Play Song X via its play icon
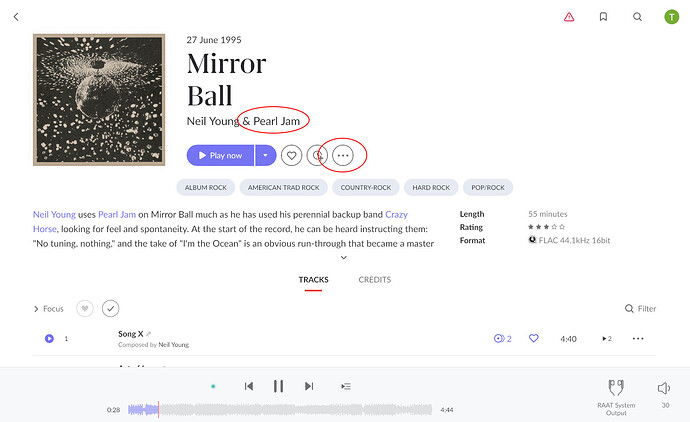This screenshot has height=422, width=690. click(x=49, y=338)
